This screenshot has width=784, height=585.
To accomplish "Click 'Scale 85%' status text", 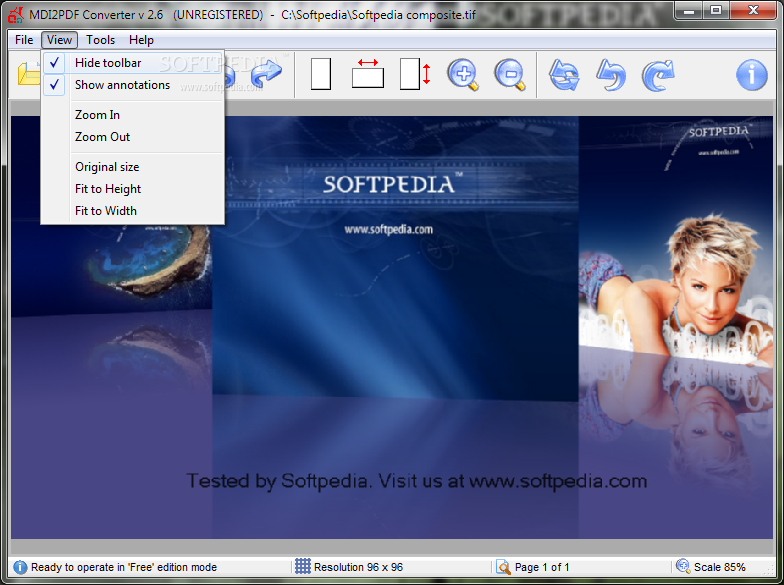I will click(x=720, y=567).
